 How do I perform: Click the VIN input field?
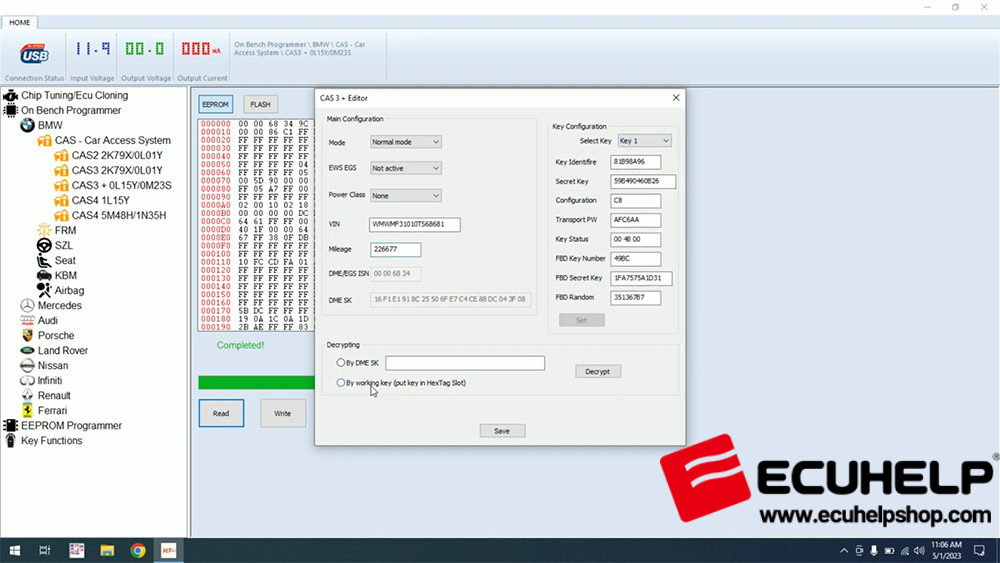pyautogui.click(x=415, y=224)
